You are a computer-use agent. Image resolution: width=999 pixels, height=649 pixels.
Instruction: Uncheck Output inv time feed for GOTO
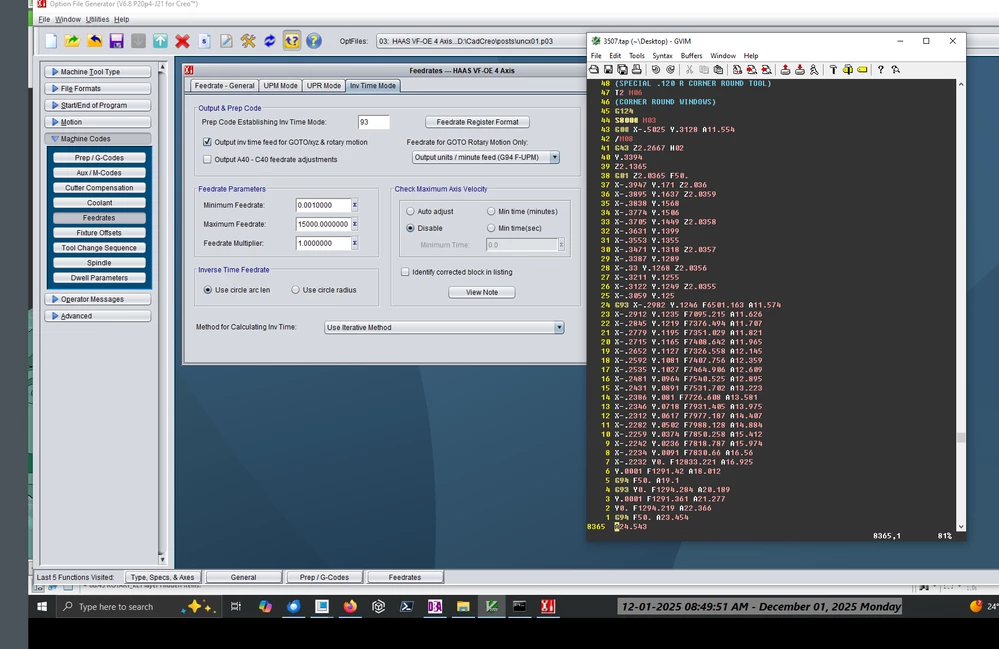pyautogui.click(x=207, y=142)
